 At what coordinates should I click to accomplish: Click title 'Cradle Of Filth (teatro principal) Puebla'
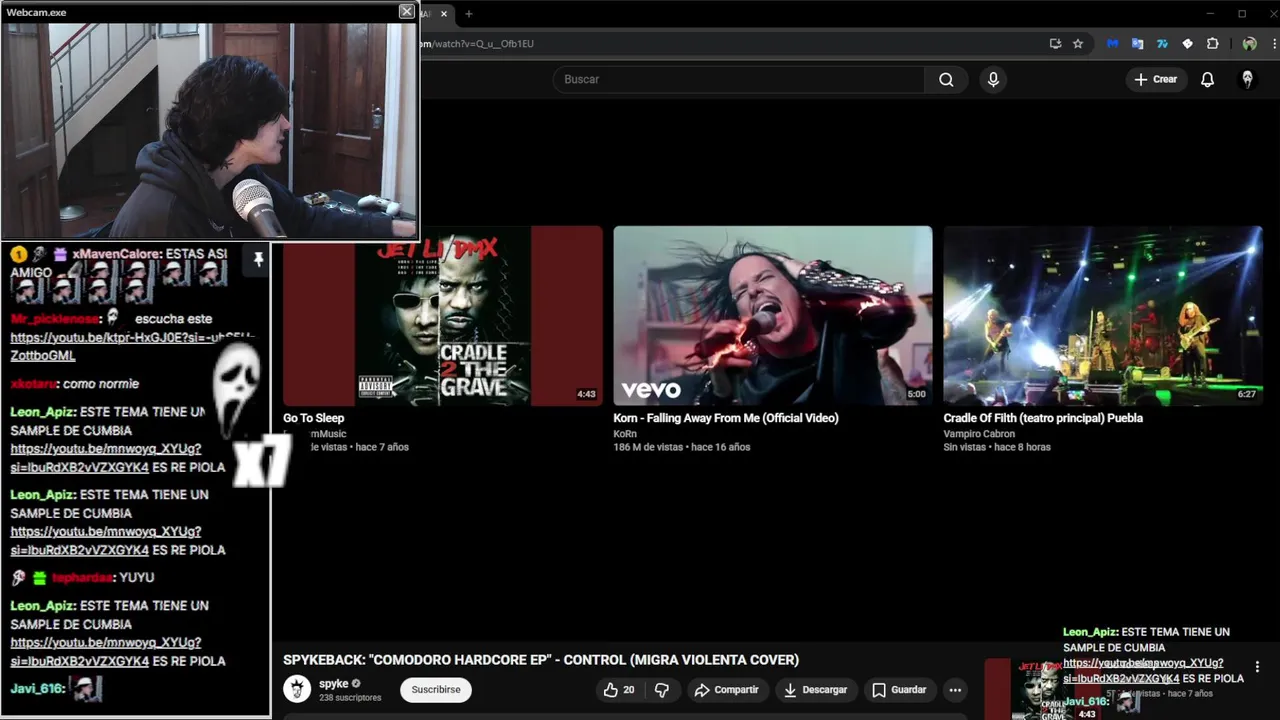pyautogui.click(x=1043, y=418)
